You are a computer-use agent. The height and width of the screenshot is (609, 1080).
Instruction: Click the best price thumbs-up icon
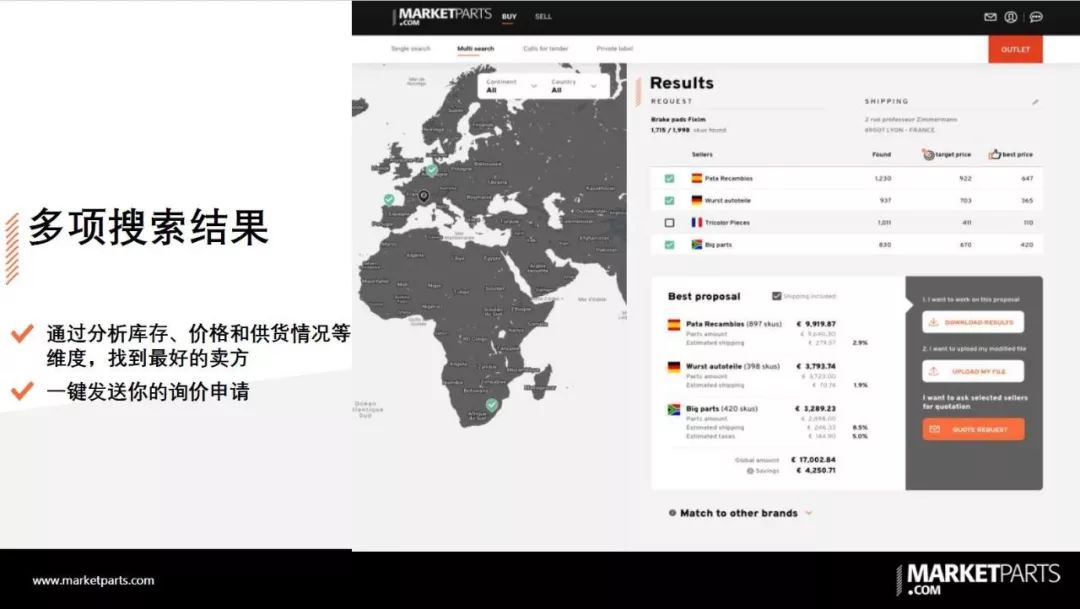click(x=995, y=154)
